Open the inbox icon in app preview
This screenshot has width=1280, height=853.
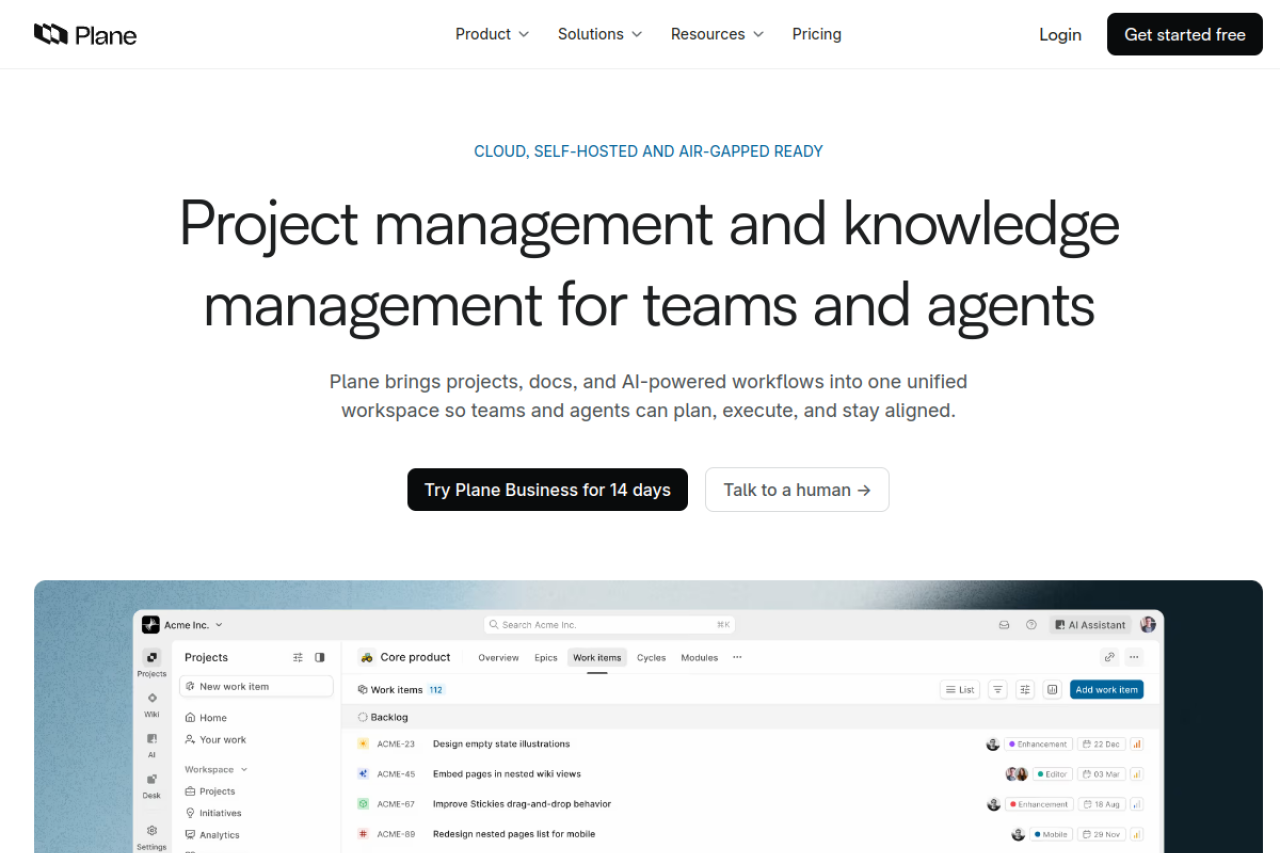tap(1004, 625)
